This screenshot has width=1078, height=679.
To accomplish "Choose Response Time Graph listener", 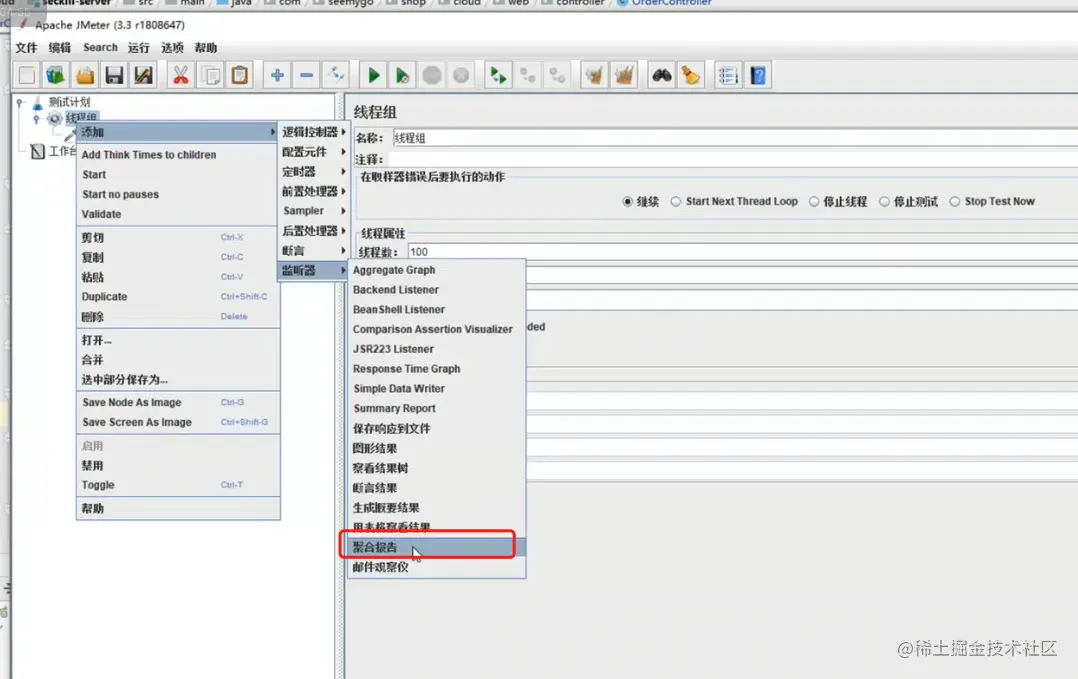I will pos(437,369).
